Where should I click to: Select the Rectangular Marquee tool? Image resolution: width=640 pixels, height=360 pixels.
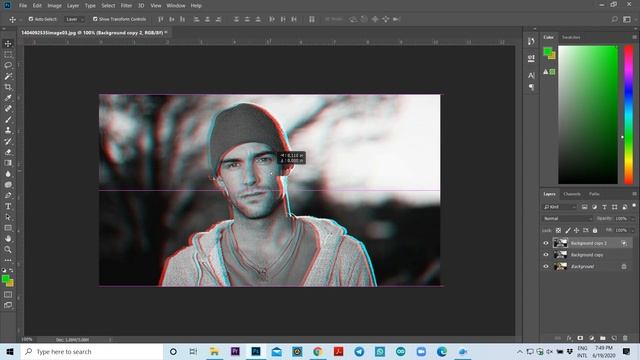click(8, 54)
